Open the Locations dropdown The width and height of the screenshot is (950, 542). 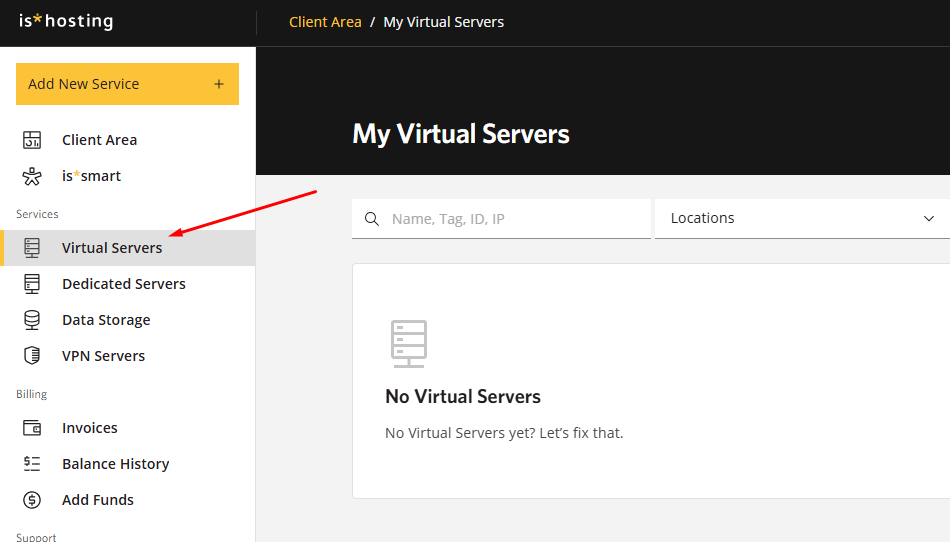coord(790,218)
